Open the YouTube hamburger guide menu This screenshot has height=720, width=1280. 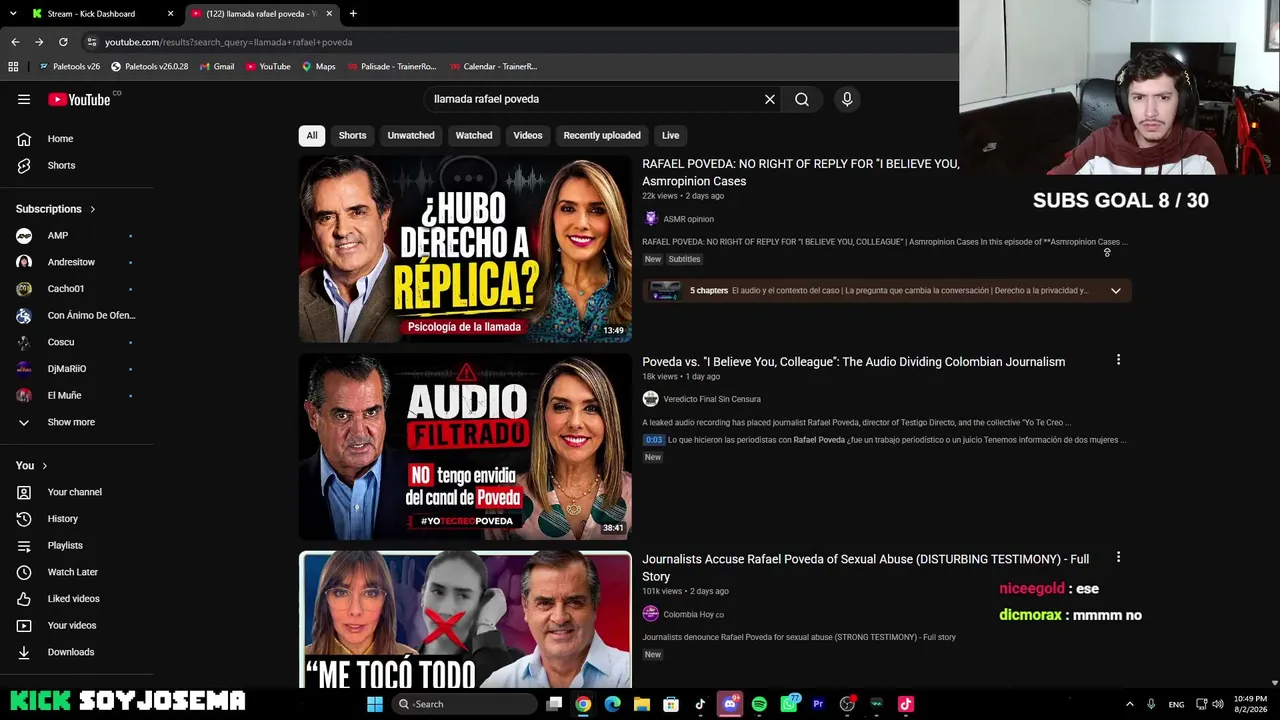pos(24,99)
